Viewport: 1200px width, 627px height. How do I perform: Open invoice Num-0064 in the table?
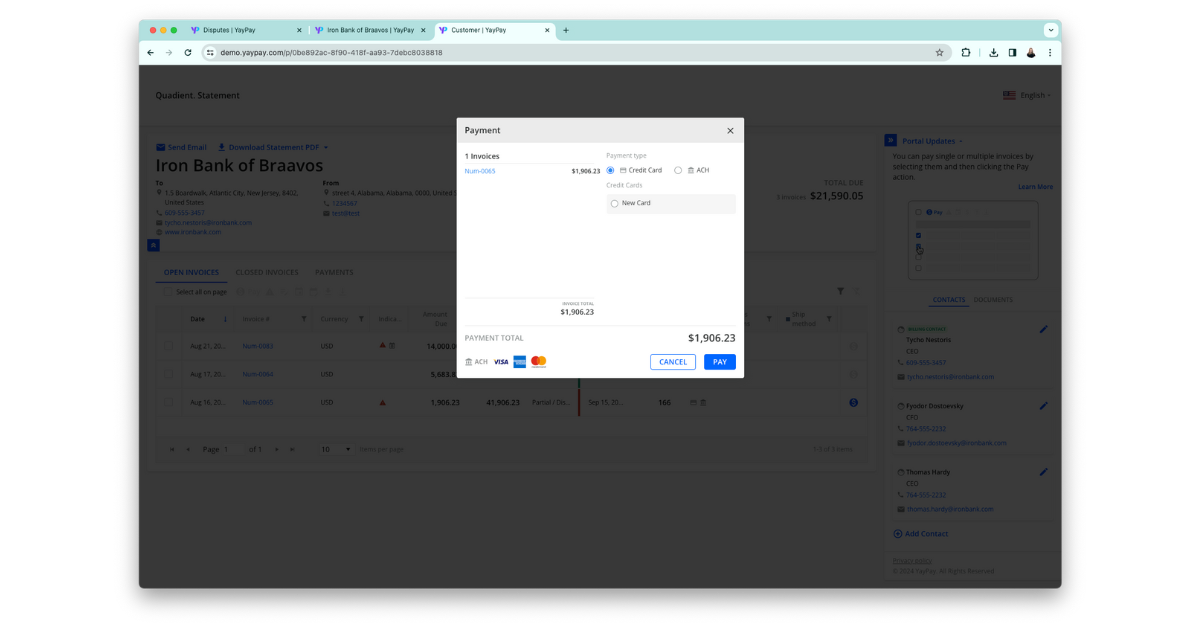tap(258, 374)
